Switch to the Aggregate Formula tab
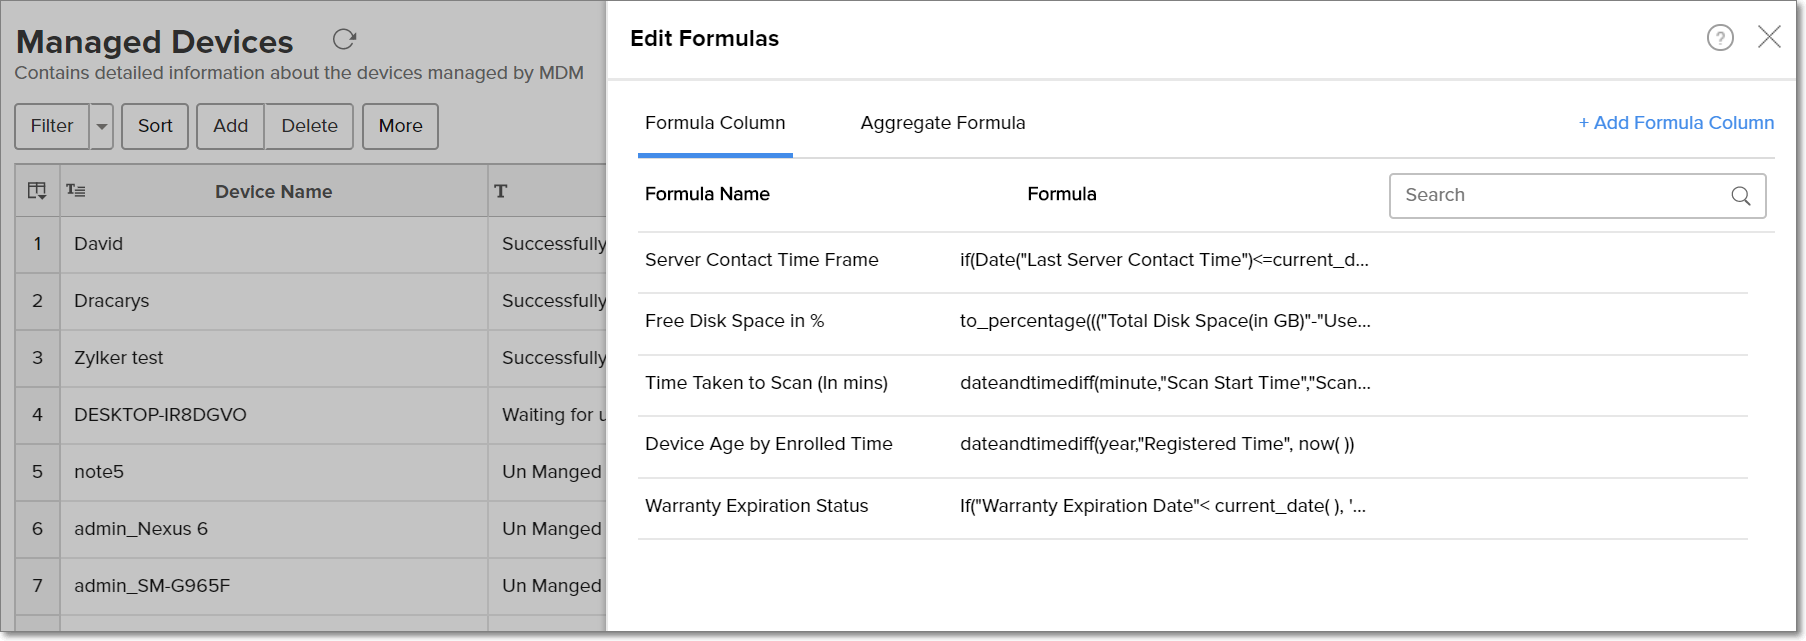Screen dimensions: 1806x641 click(942, 123)
